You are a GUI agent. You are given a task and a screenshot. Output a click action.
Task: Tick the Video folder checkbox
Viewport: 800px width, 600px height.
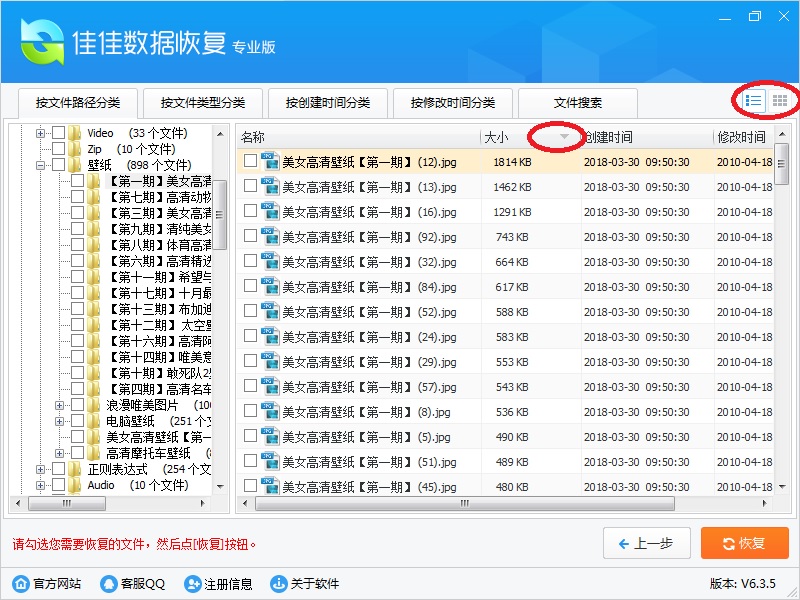pyautogui.click(x=58, y=133)
